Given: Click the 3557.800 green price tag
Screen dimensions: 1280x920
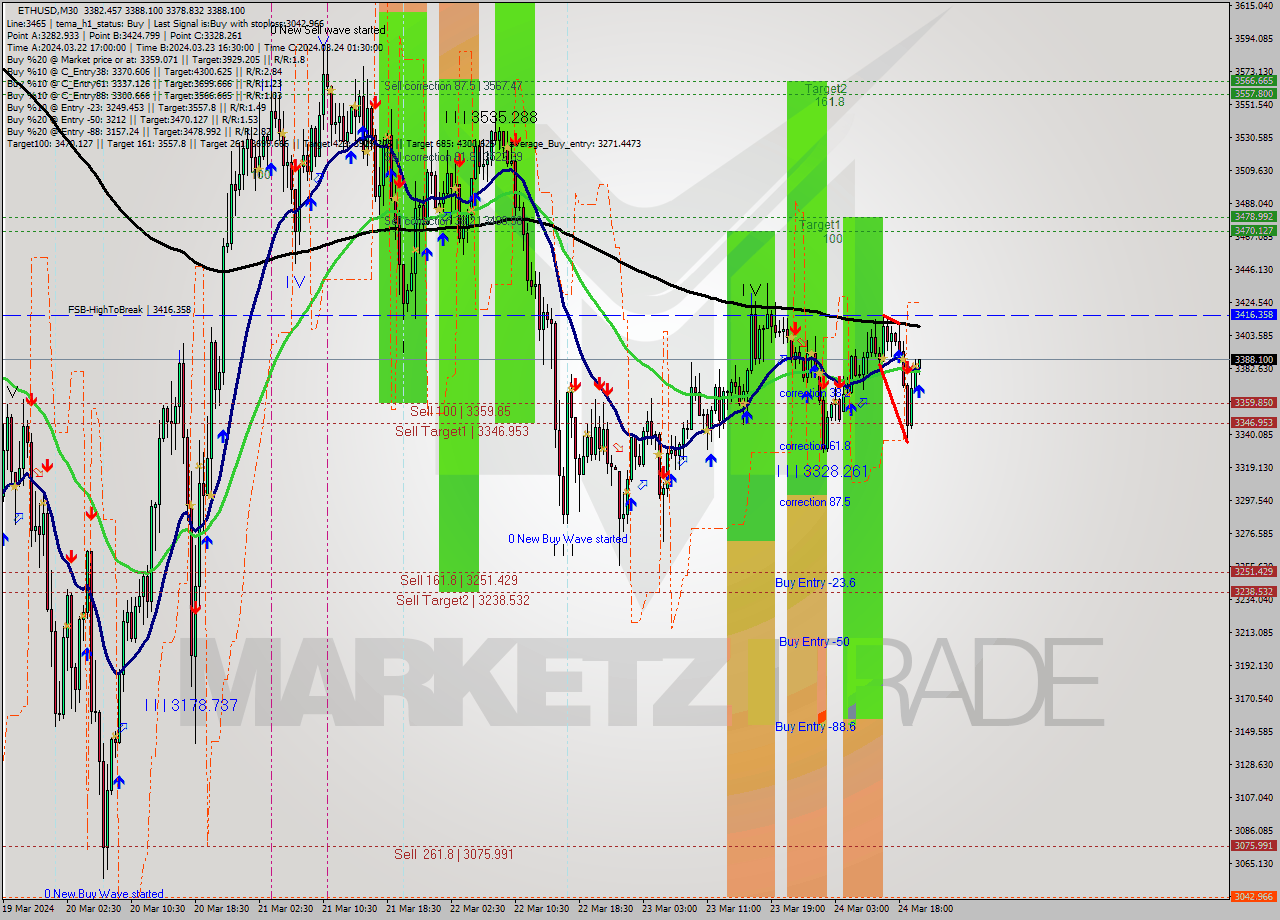Looking at the screenshot, I should pyautogui.click(x=1253, y=93).
